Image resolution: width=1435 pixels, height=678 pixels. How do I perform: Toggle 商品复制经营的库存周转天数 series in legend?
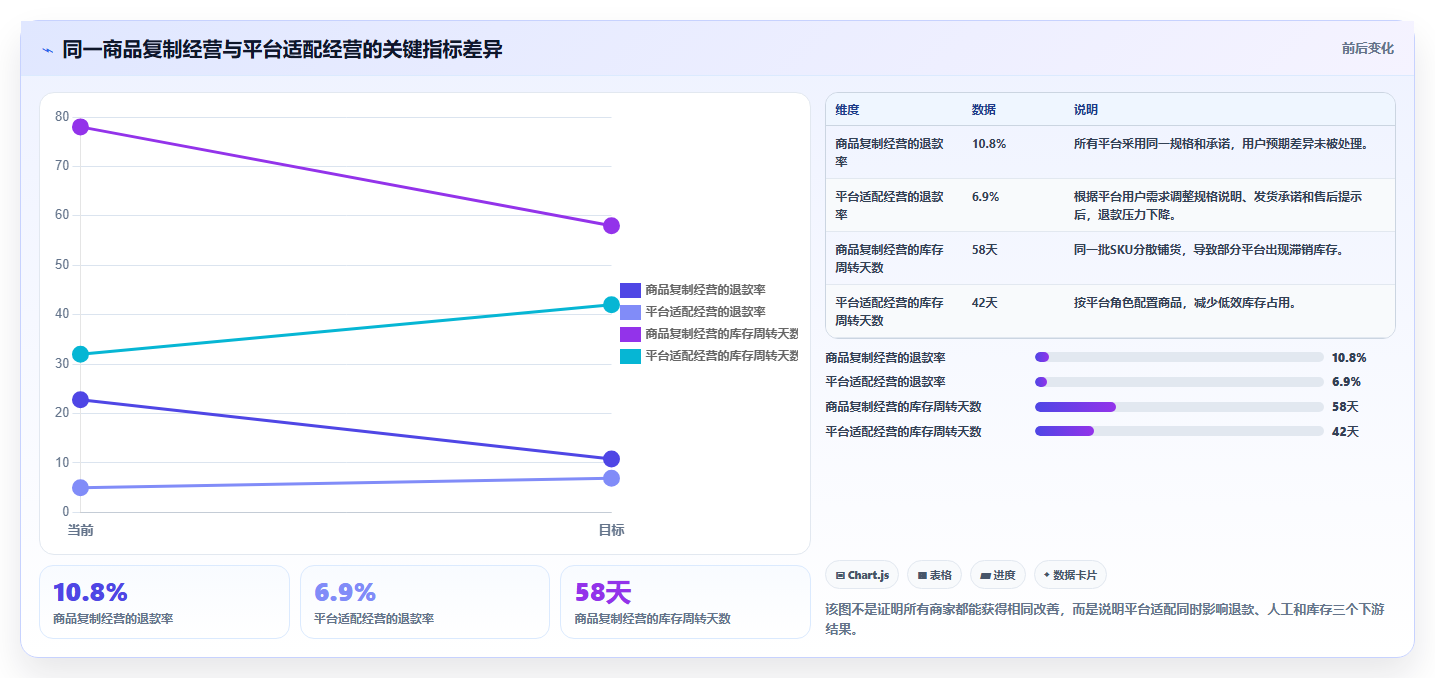pos(709,334)
